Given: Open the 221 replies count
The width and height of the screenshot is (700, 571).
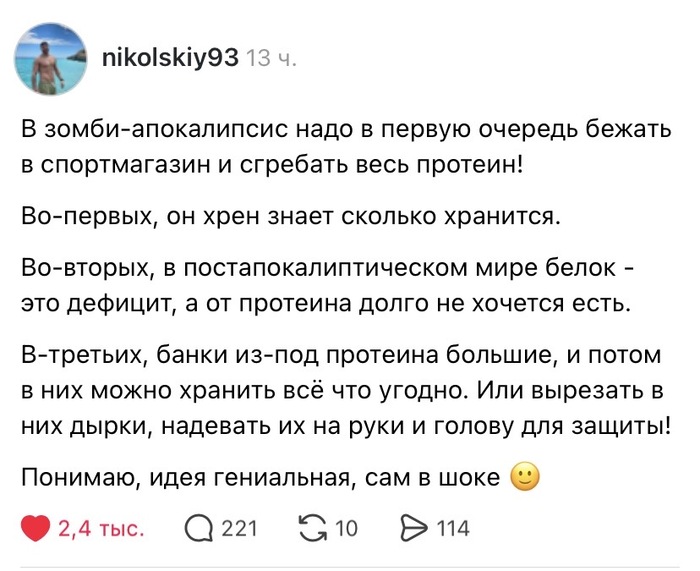Looking at the screenshot, I should click(240, 529).
